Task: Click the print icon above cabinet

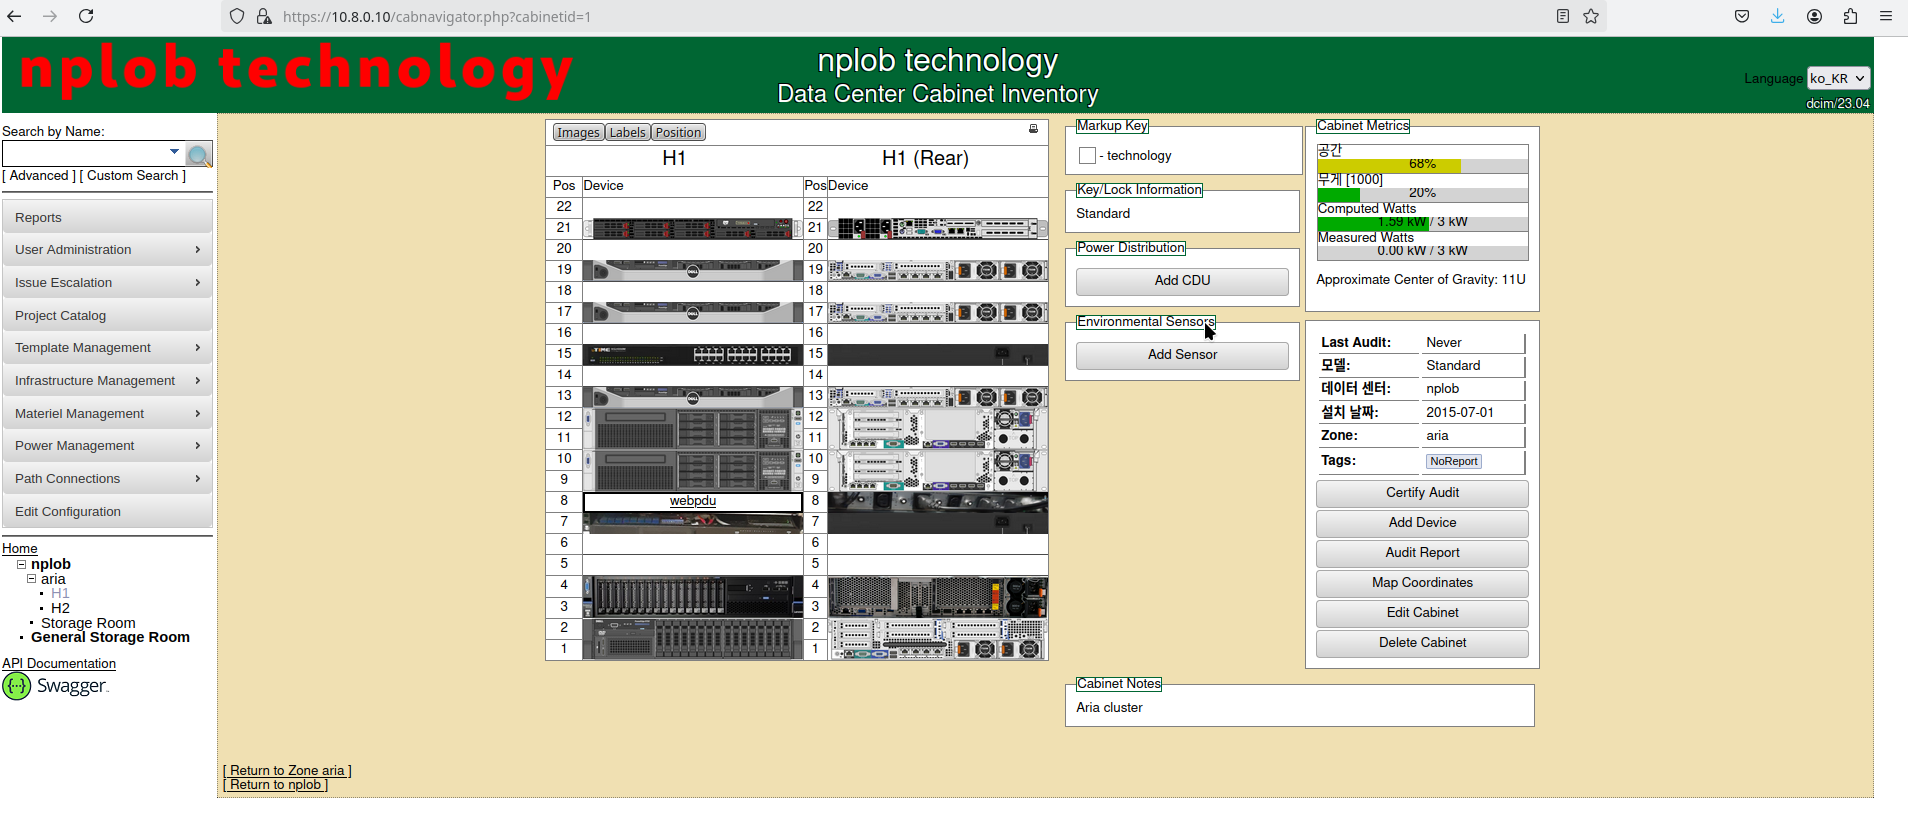Action: (x=1033, y=129)
